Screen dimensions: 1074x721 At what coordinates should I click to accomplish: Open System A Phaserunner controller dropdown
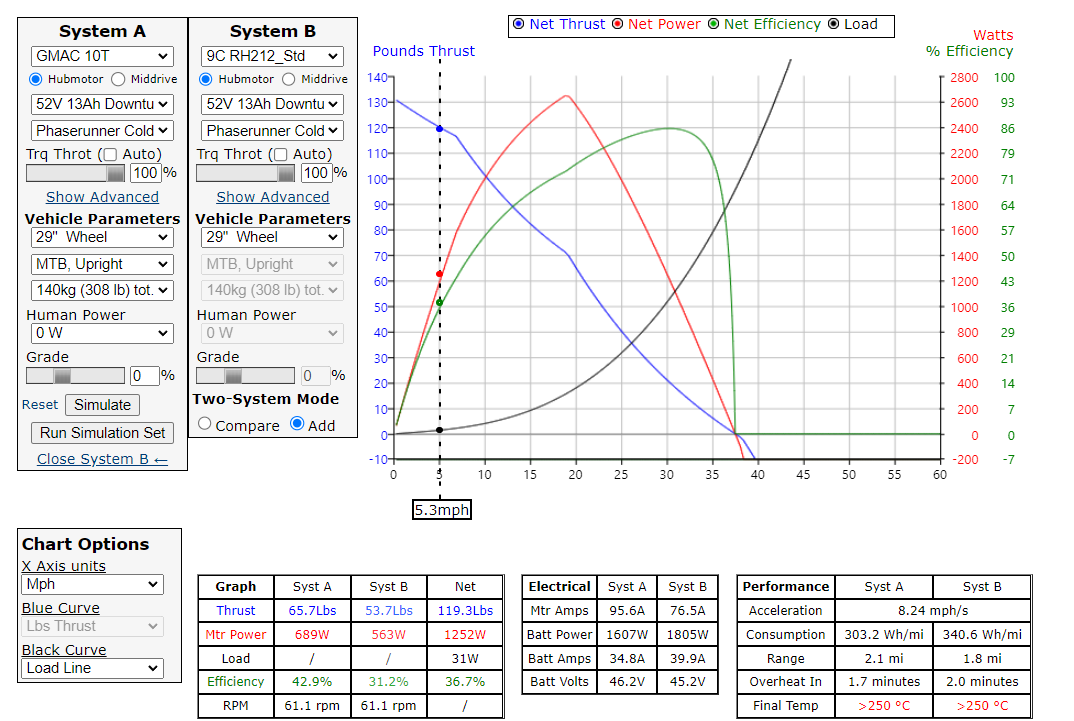(x=102, y=130)
